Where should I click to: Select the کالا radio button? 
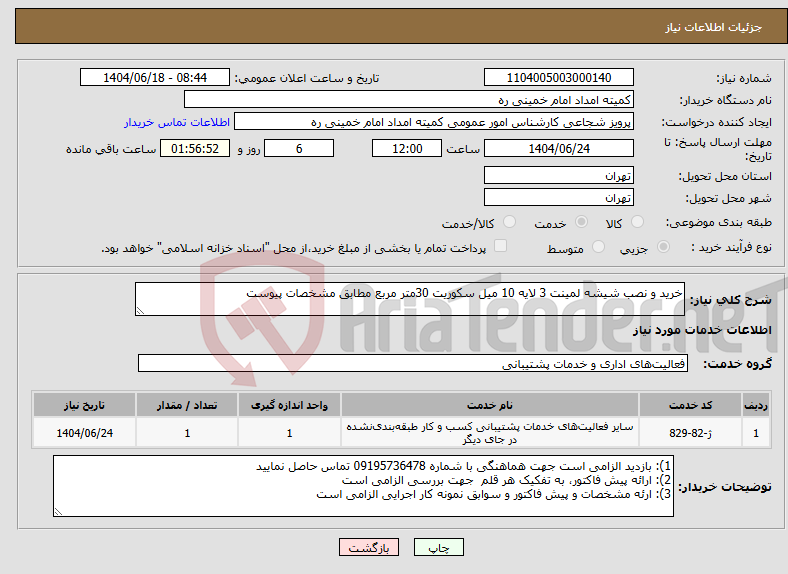coord(637,222)
